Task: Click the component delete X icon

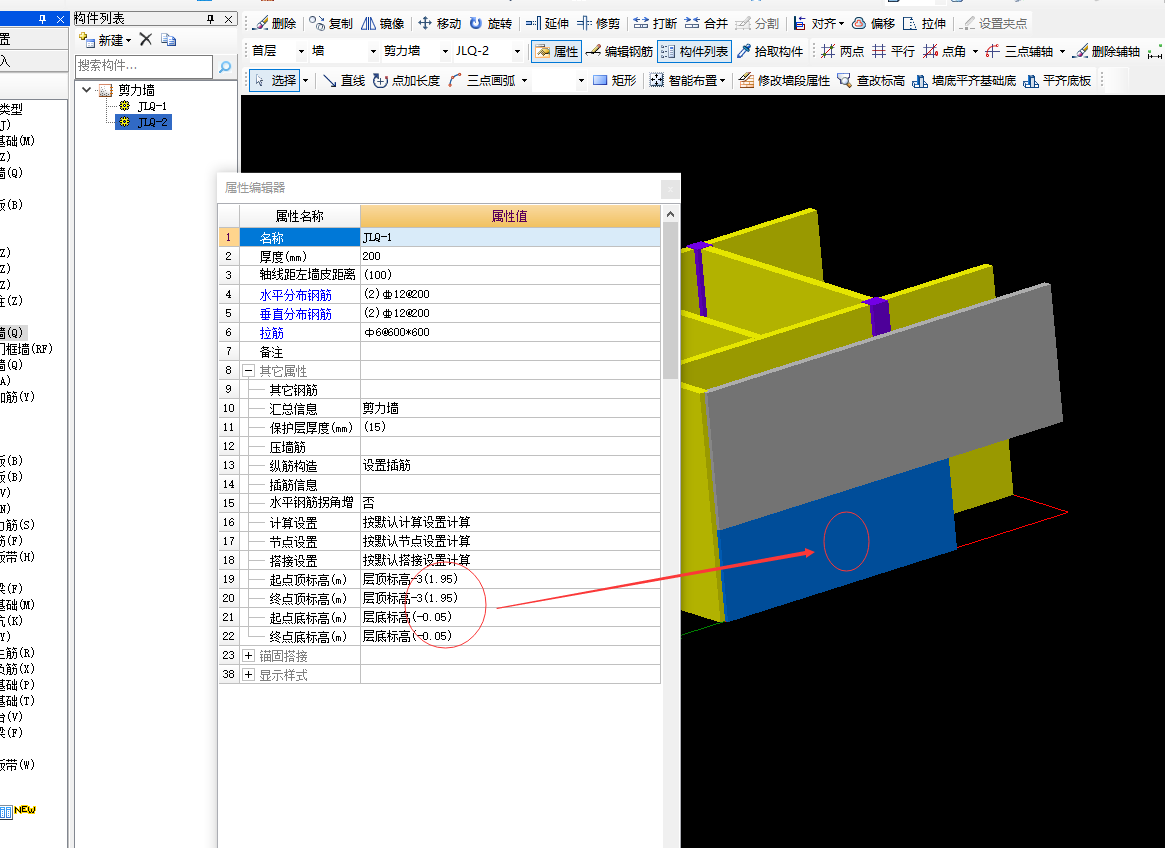Action: 146,39
